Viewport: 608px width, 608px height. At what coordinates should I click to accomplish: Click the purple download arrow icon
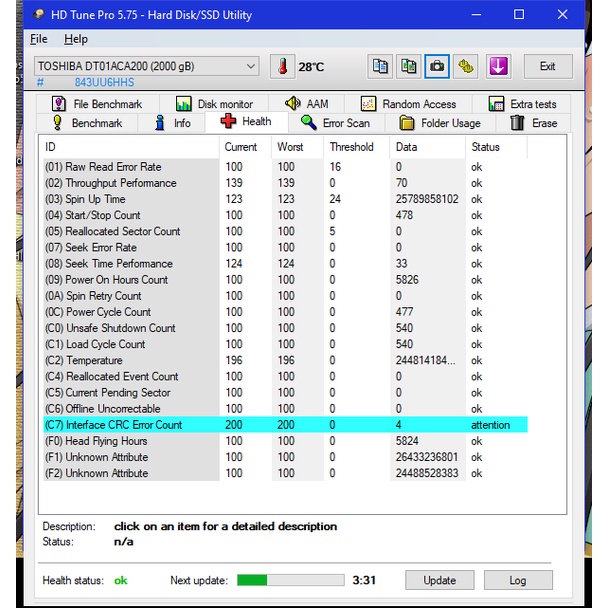[498, 66]
